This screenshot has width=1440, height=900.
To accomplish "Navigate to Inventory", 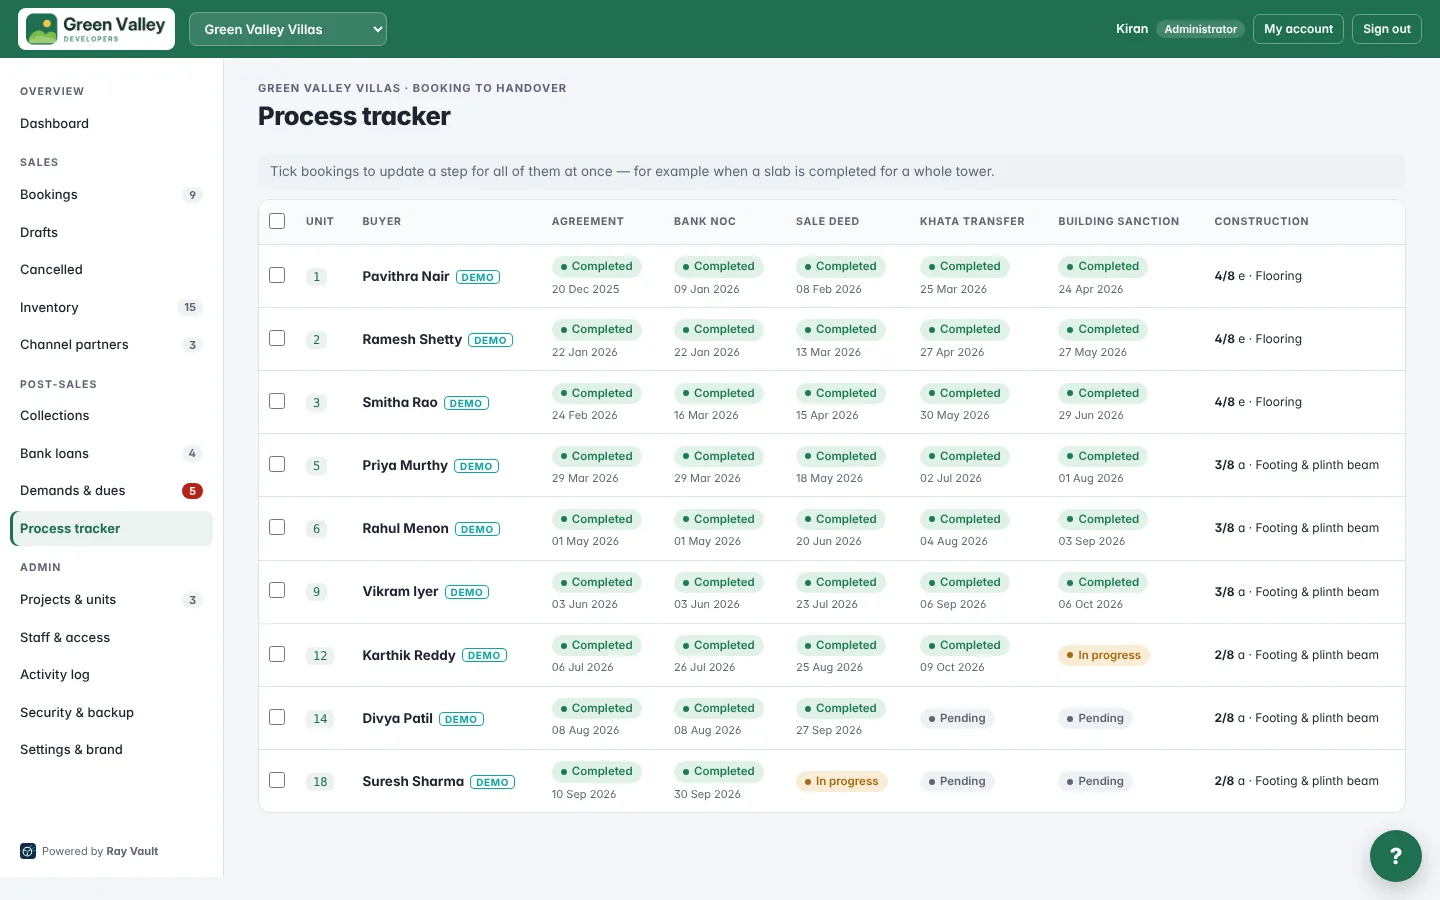I will click(x=111, y=307).
